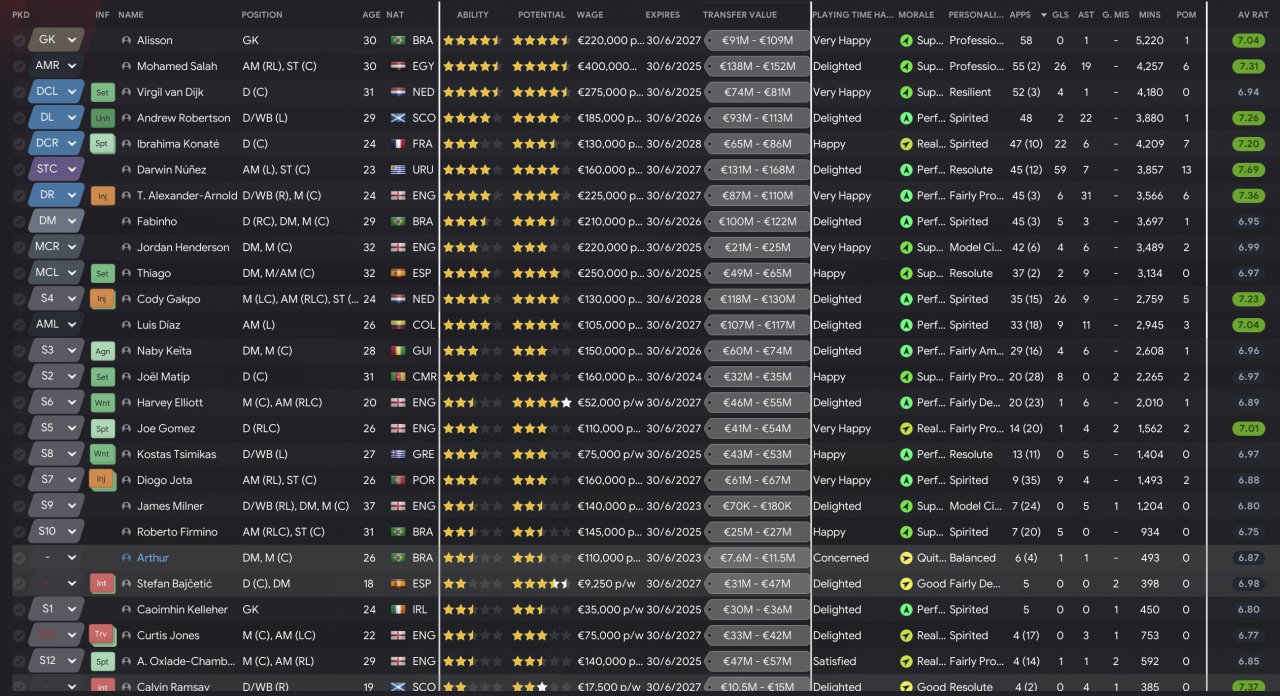Click Darwin Núñez's 7.69 average rating badge

(1248, 170)
